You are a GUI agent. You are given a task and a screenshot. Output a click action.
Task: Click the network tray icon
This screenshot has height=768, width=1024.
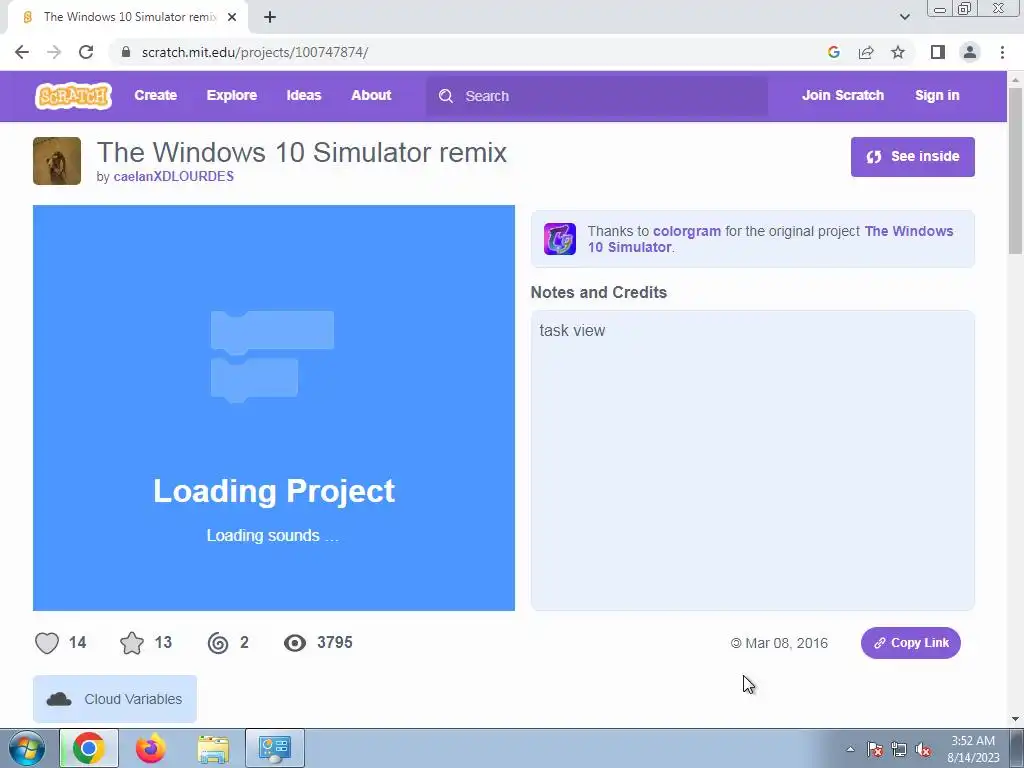click(x=899, y=749)
